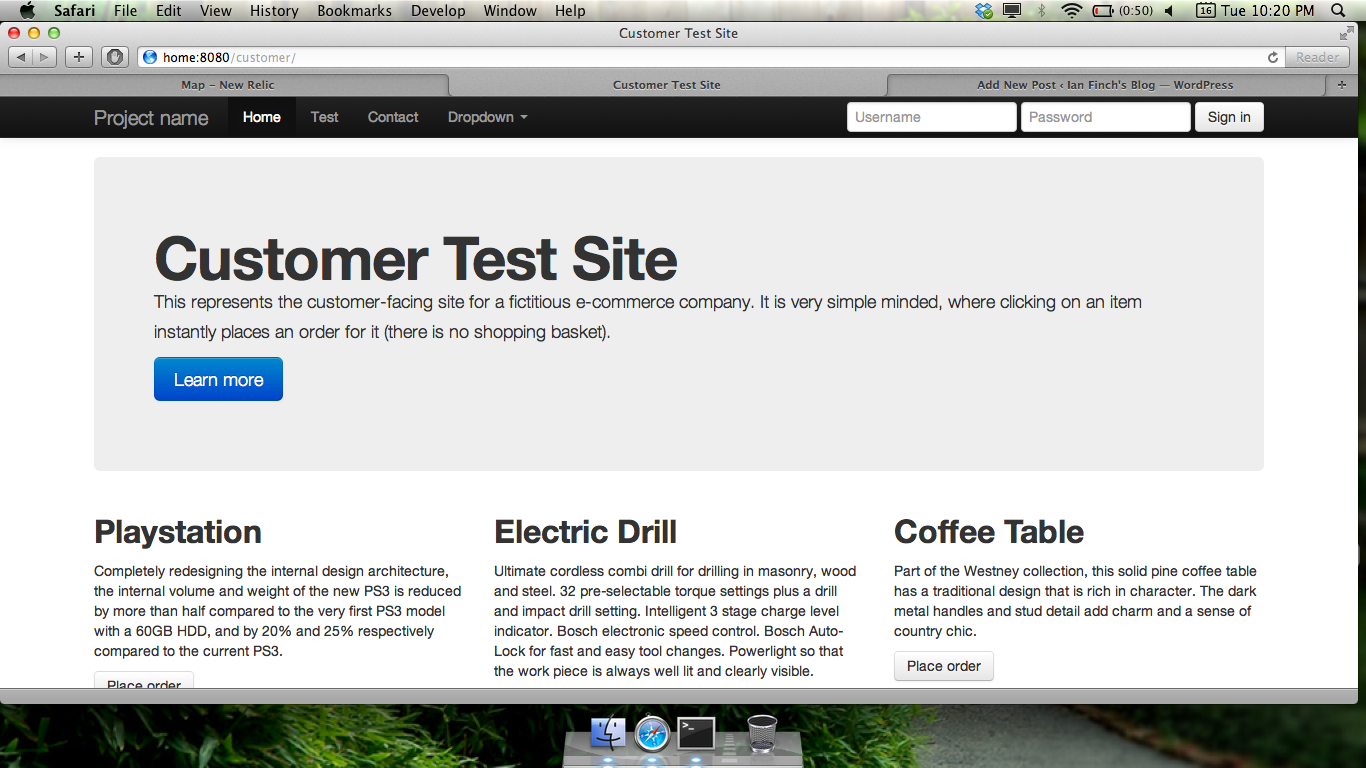
Task: Focus the Username input field
Action: click(931, 117)
